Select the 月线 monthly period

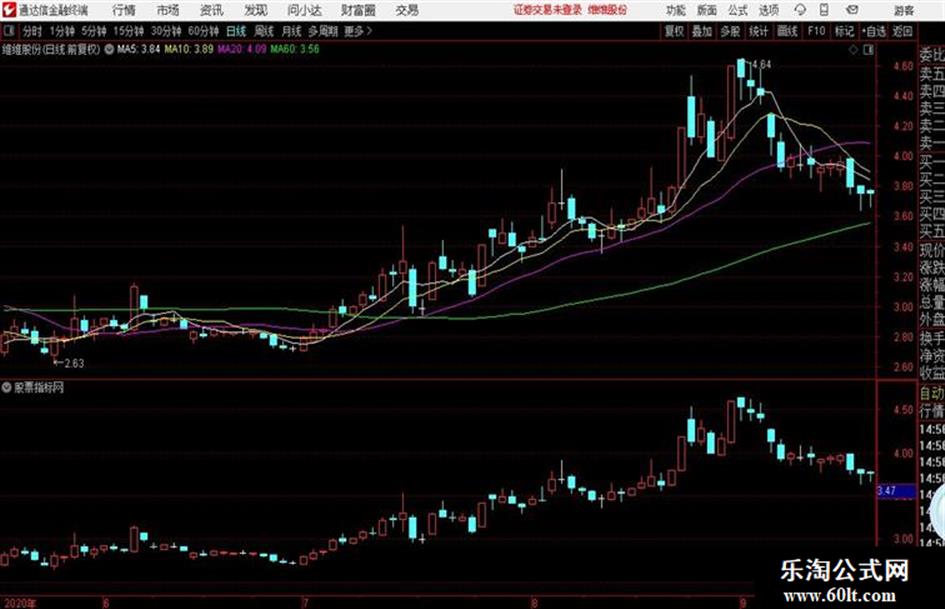pyautogui.click(x=292, y=31)
